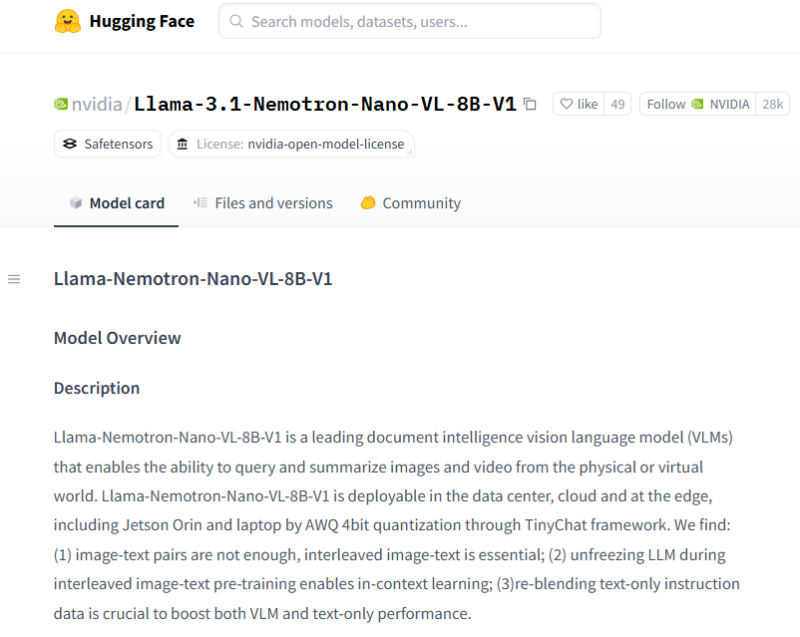
Task: Go to the Community tab
Action: click(410, 203)
